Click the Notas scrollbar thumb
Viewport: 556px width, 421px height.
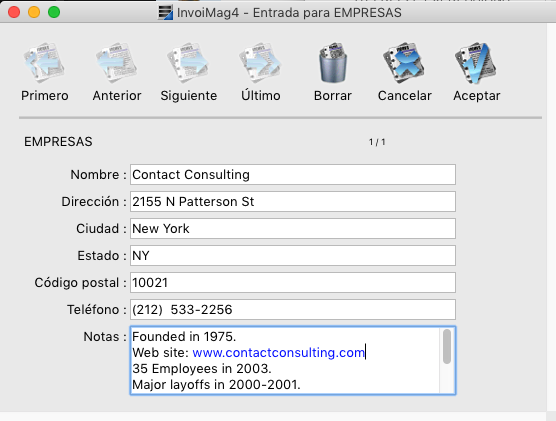pos(447,346)
